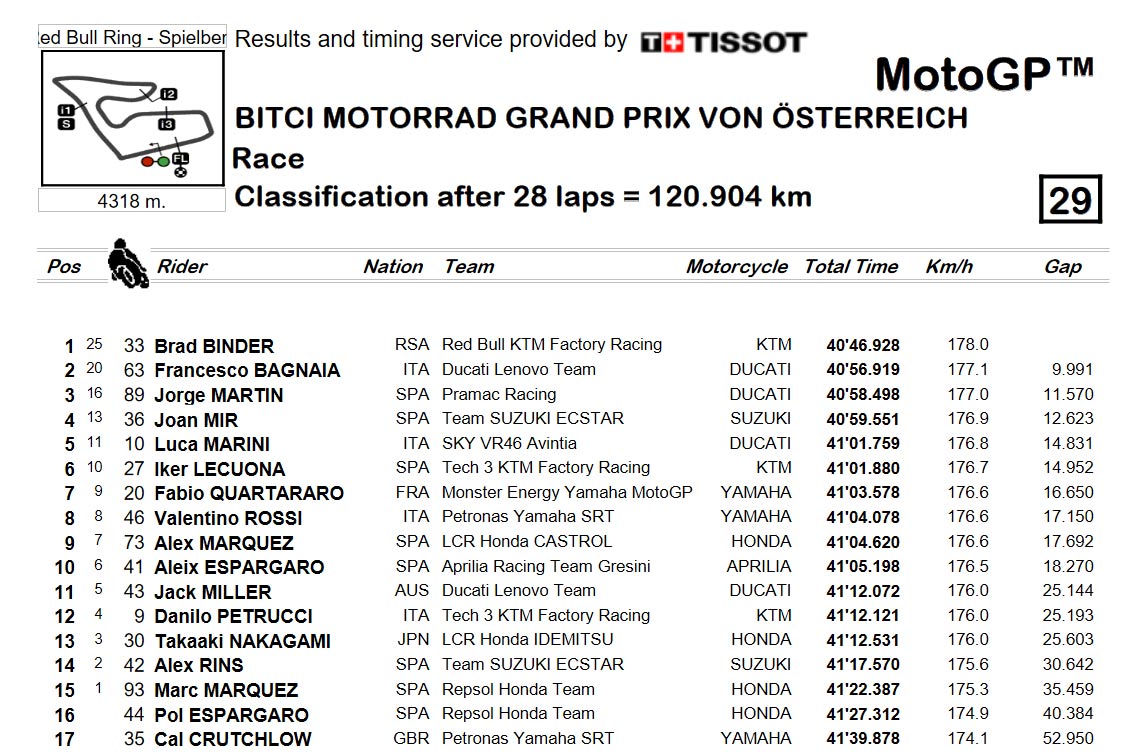This screenshot has width=1128, height=756.
Task: Click the Rider column header
Action: click(x=182, y=267)
